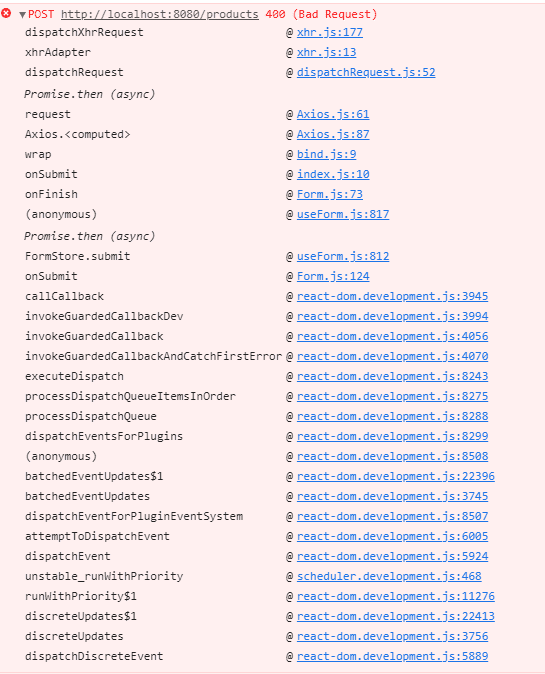Open react-dom.development.js:8243 link
The height and width of the screenshot is (674, 545).
pyautogui.click(x=392, y=377)
